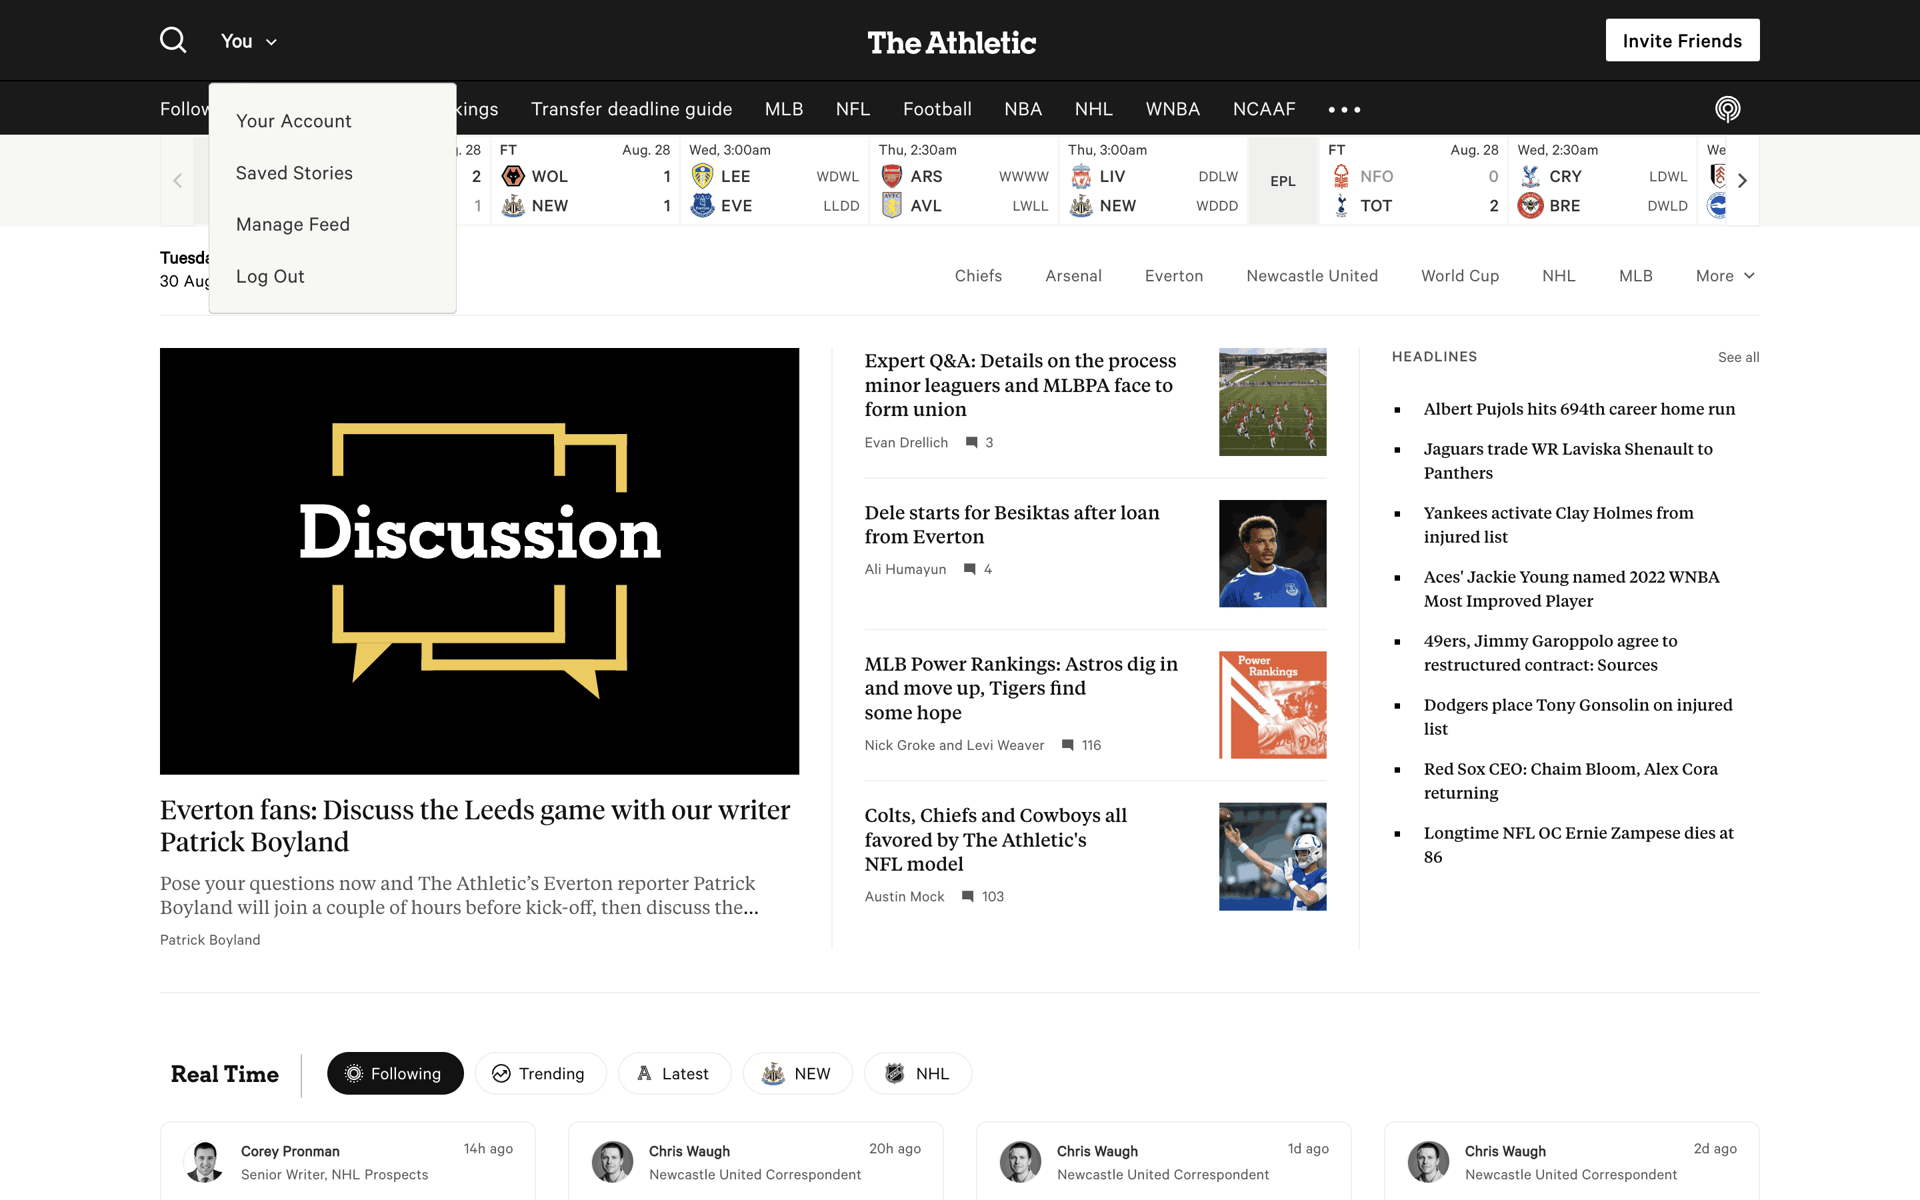Open the Jackie Young WNBA headline
This screenshot has width=1920, height=1200.
tap(1571, 589)
